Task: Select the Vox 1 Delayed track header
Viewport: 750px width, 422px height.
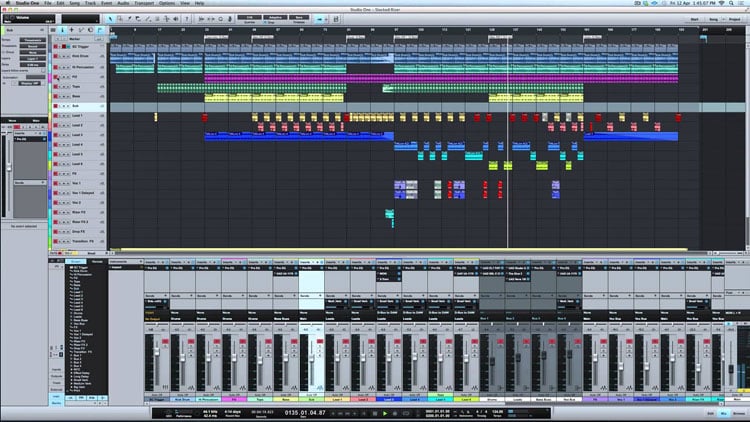Action: [x=79, y=193]
